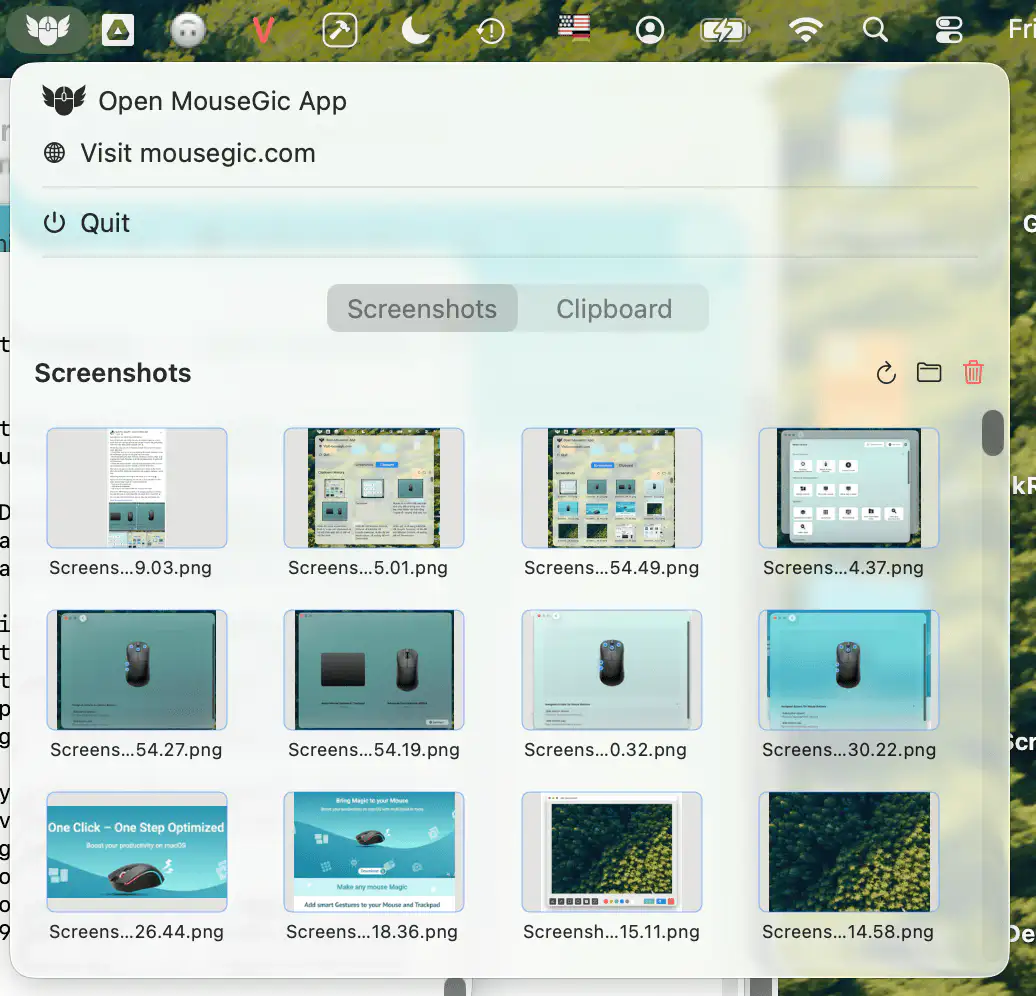Open the Wi-Fi status menu
This screenshot has height=996, width=1036.
(x=805, y=30)
